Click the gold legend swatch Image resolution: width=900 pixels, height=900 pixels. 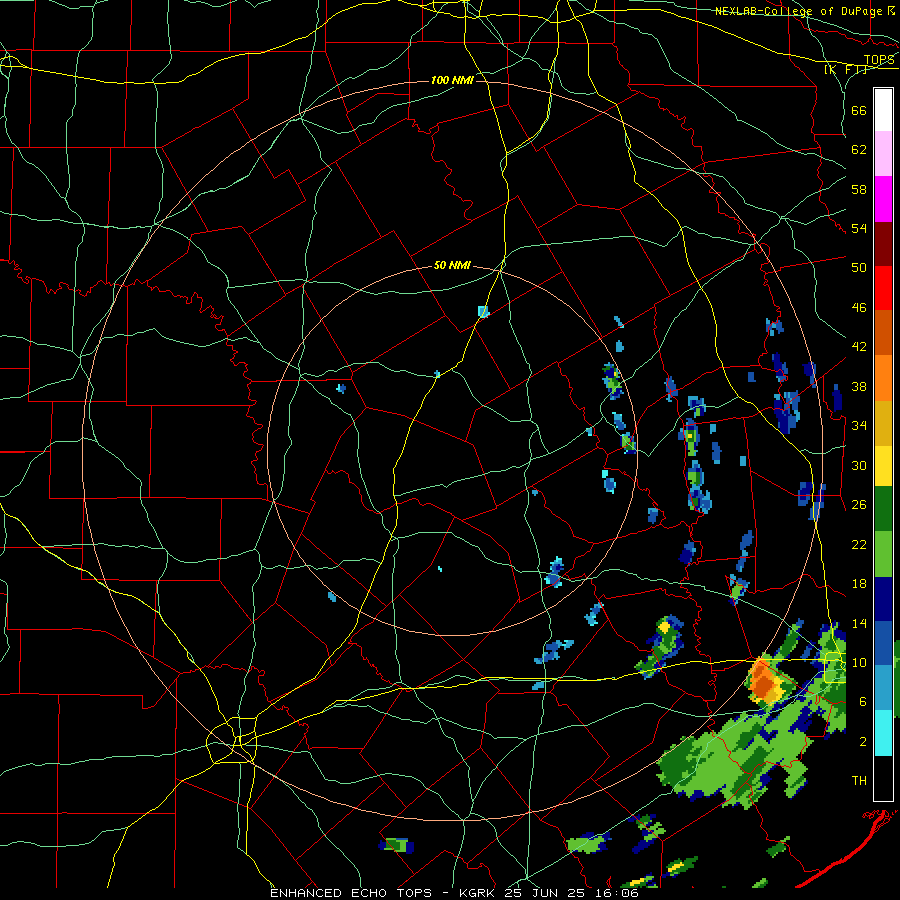[x=883, y=423]
